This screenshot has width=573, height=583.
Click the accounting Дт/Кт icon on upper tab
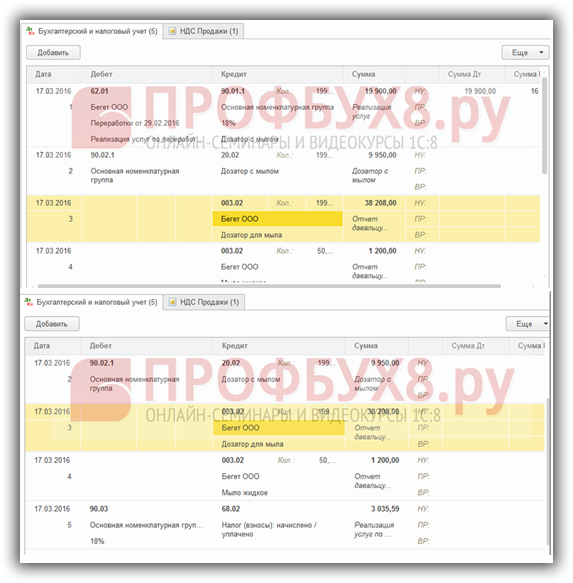tap(30, 31)
